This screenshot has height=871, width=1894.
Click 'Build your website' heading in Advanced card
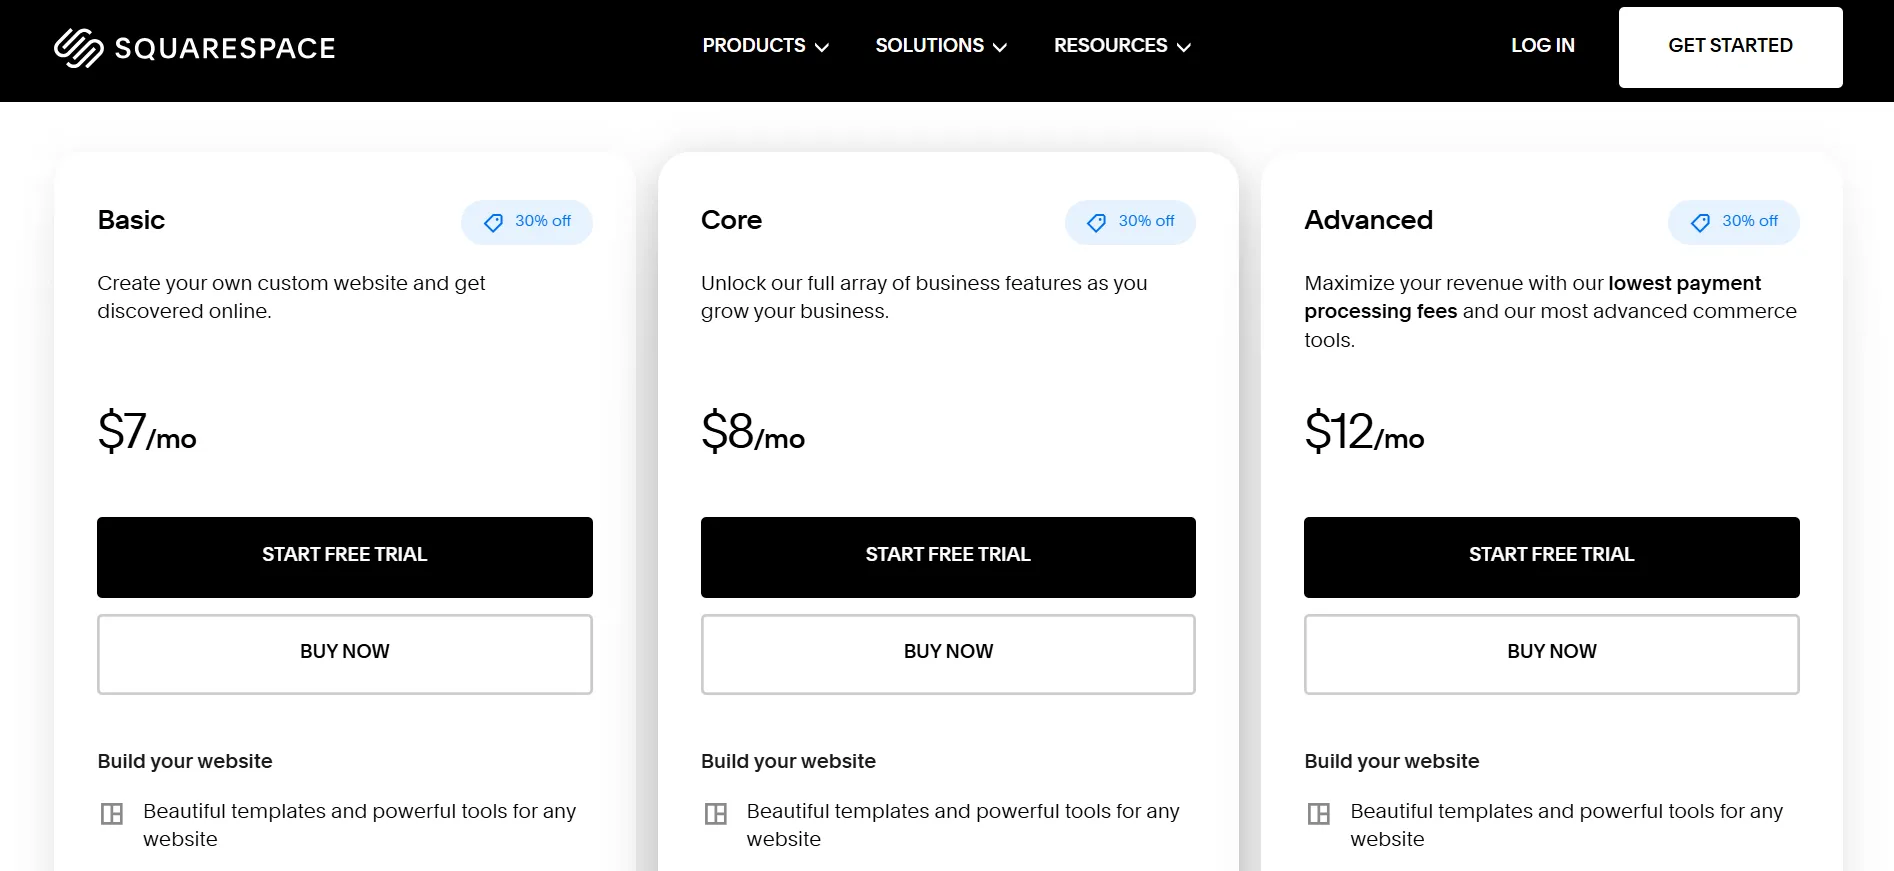(x=1392, y=761)
